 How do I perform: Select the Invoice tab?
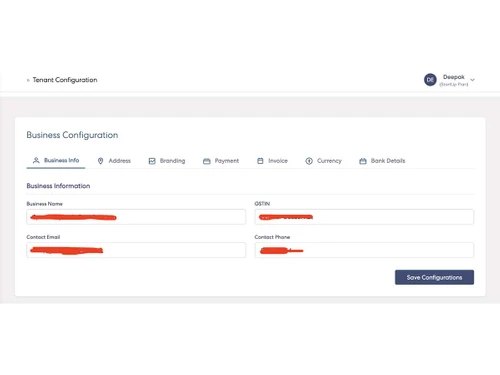coord(272,161)
